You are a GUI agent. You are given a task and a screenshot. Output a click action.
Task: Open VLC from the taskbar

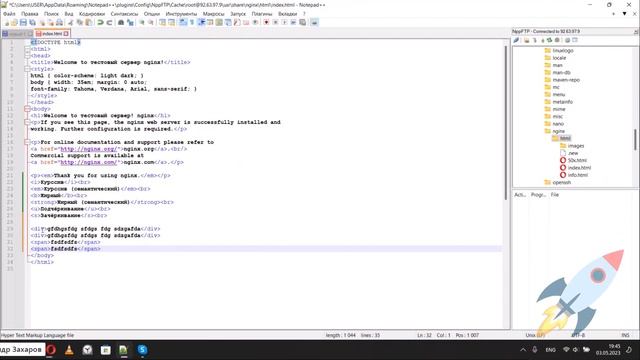click(x=69, y=350)
